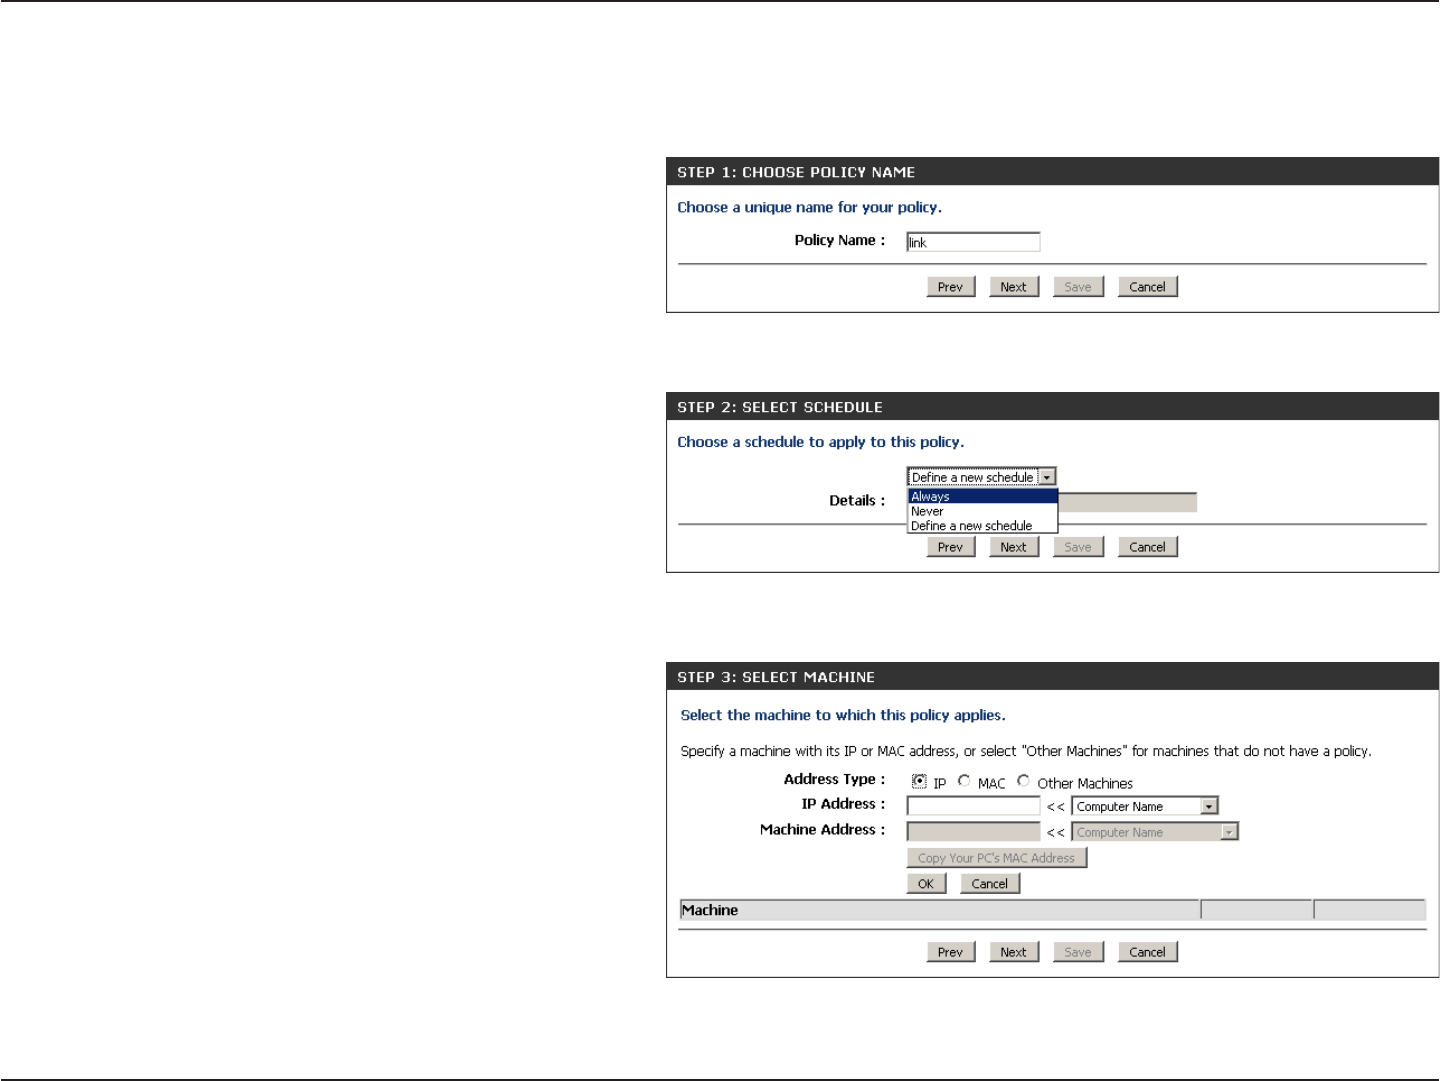Open the Computer Name dropdown beside Machine Address
The image size is (1440, 1081).
(1155, 832)
